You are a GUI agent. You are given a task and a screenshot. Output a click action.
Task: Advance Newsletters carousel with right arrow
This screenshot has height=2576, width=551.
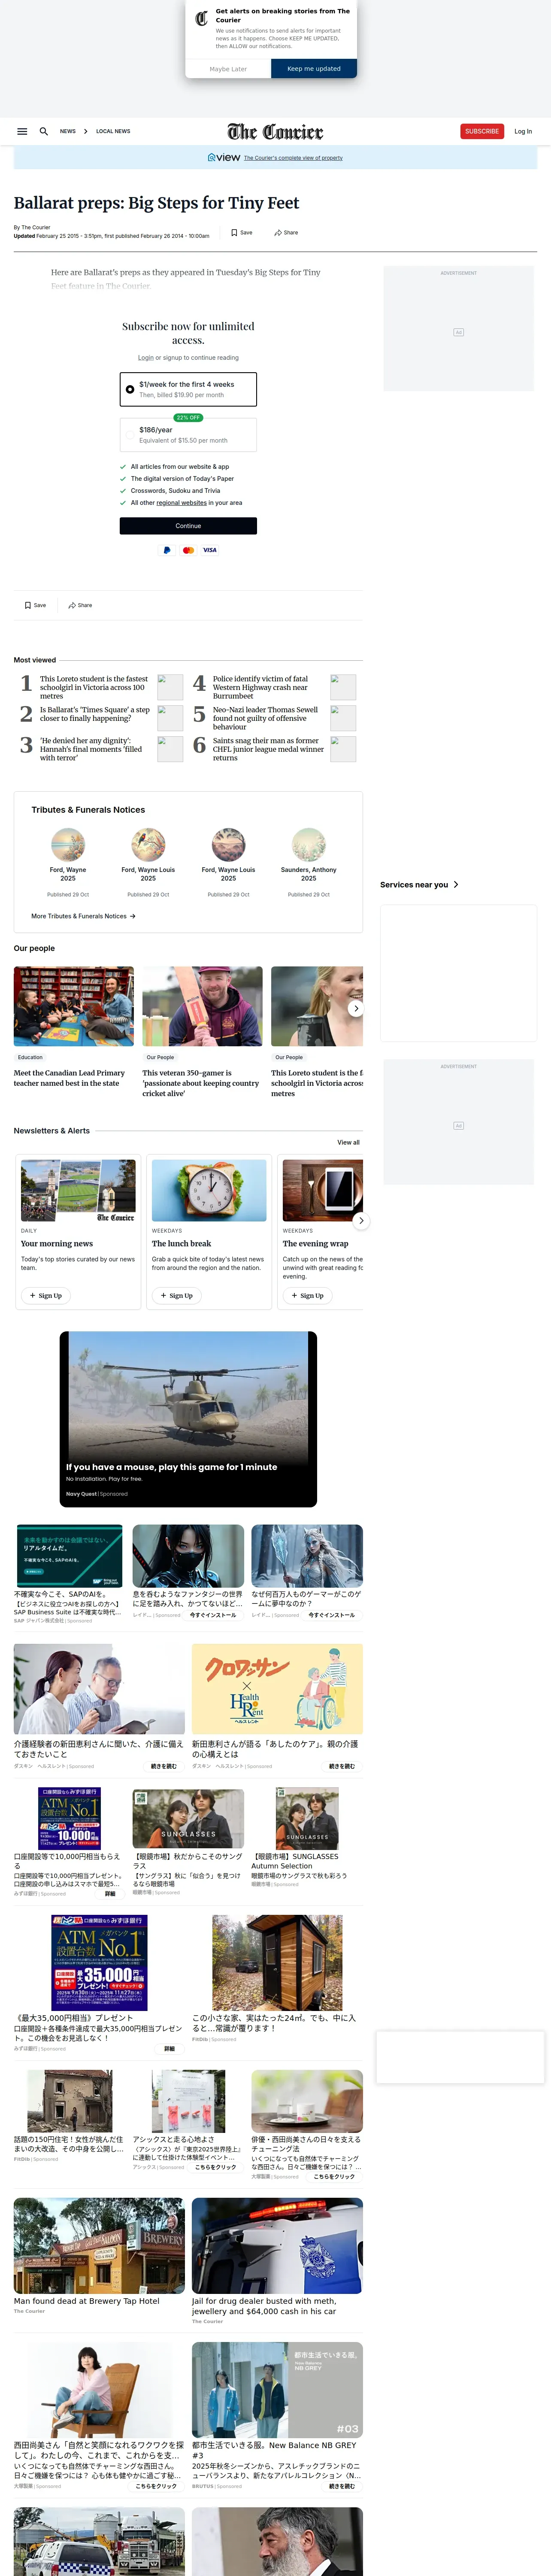361,1220
